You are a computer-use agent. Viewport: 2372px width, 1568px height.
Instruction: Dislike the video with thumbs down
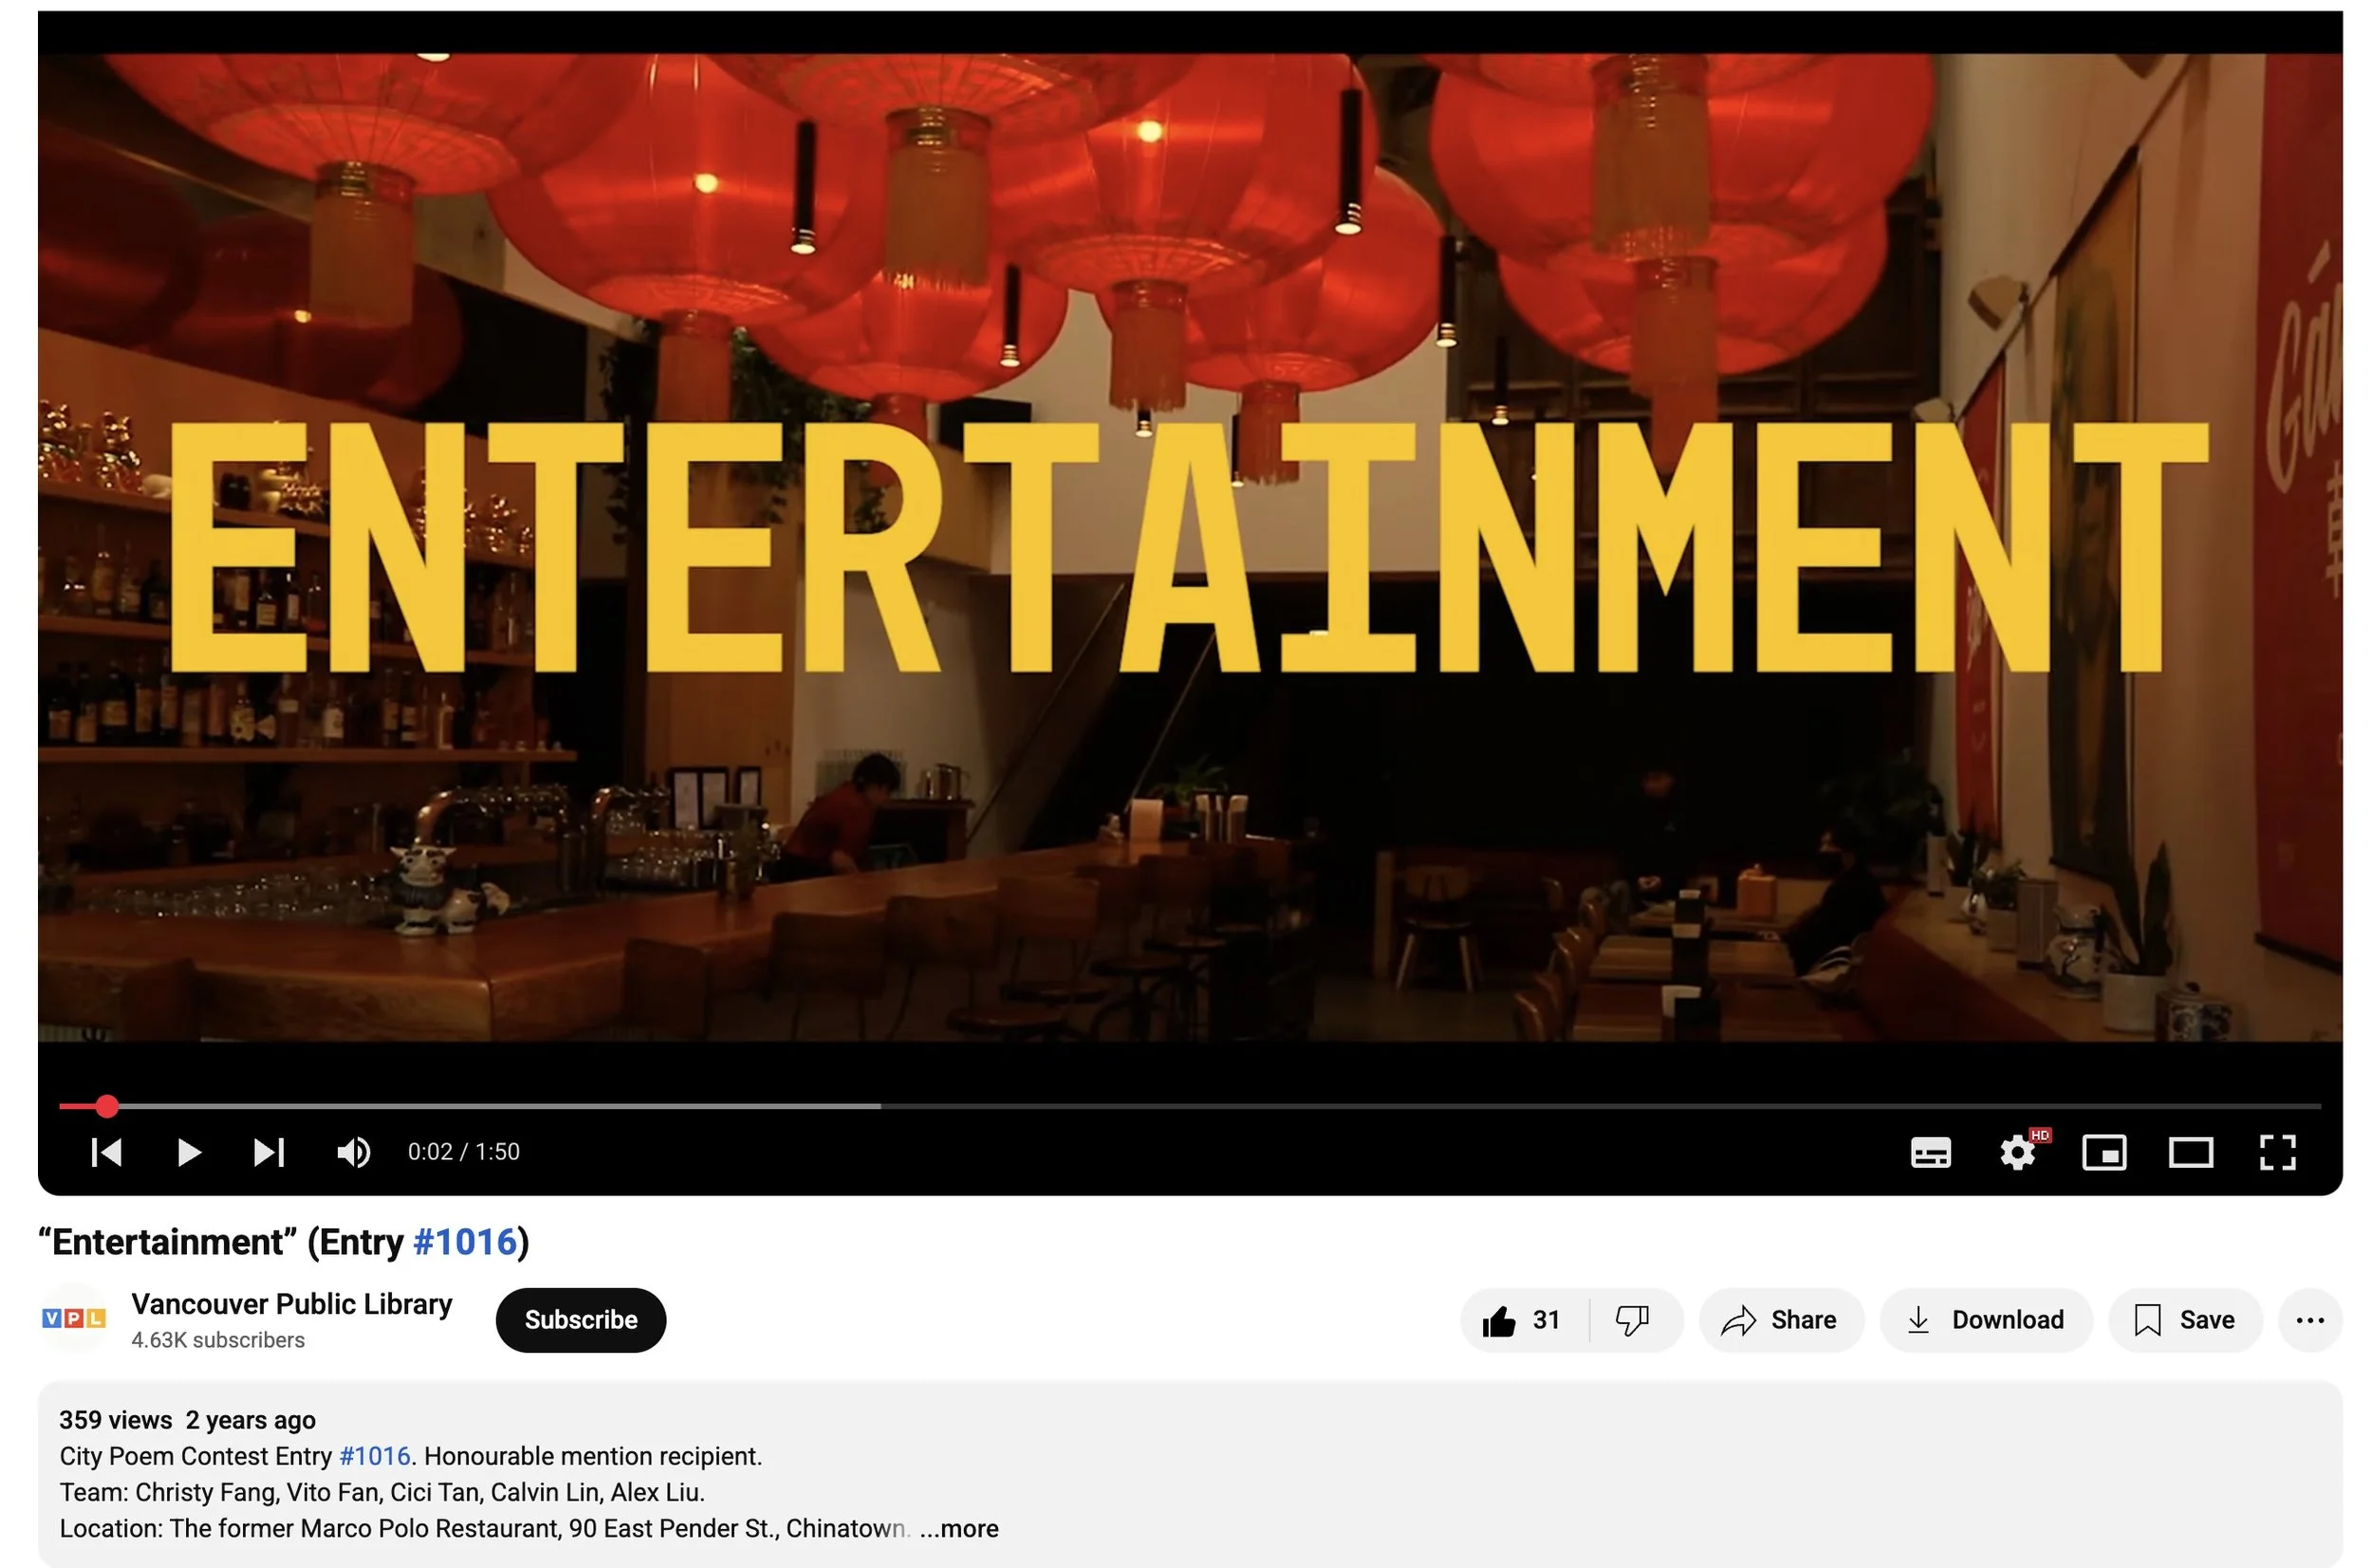(x=1632, y=1320)
